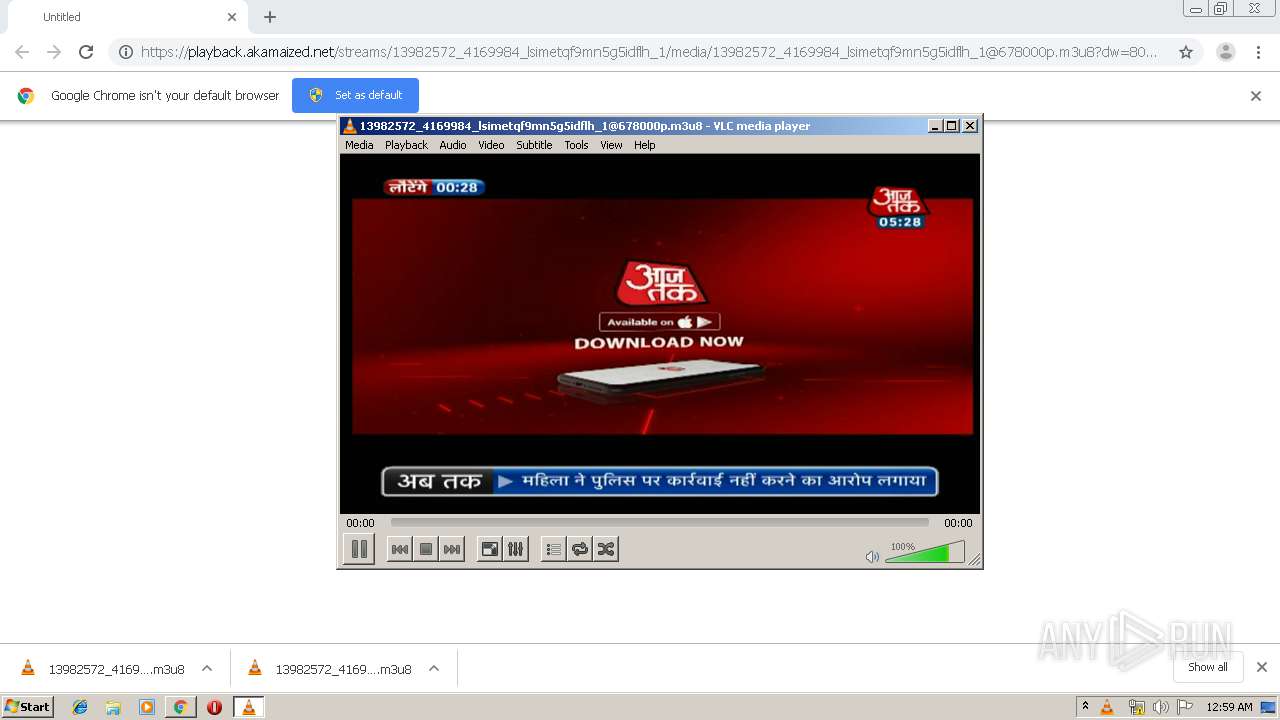This screenshot has width=1280, height=720.
Task: Open Windows Media Player taskbar icon
Action: click(147, 707)
